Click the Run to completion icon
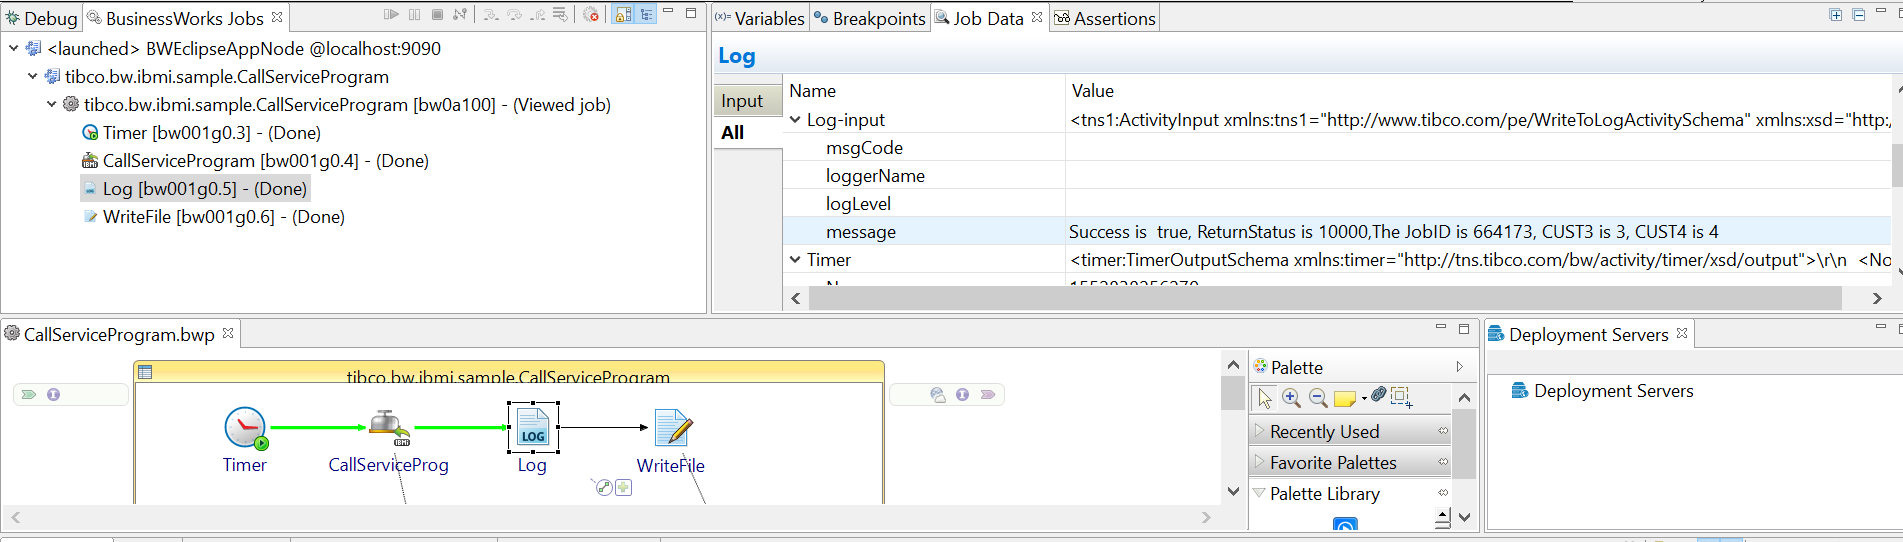This screenshot has height=542, width=1903. click(x=560, y=15)
